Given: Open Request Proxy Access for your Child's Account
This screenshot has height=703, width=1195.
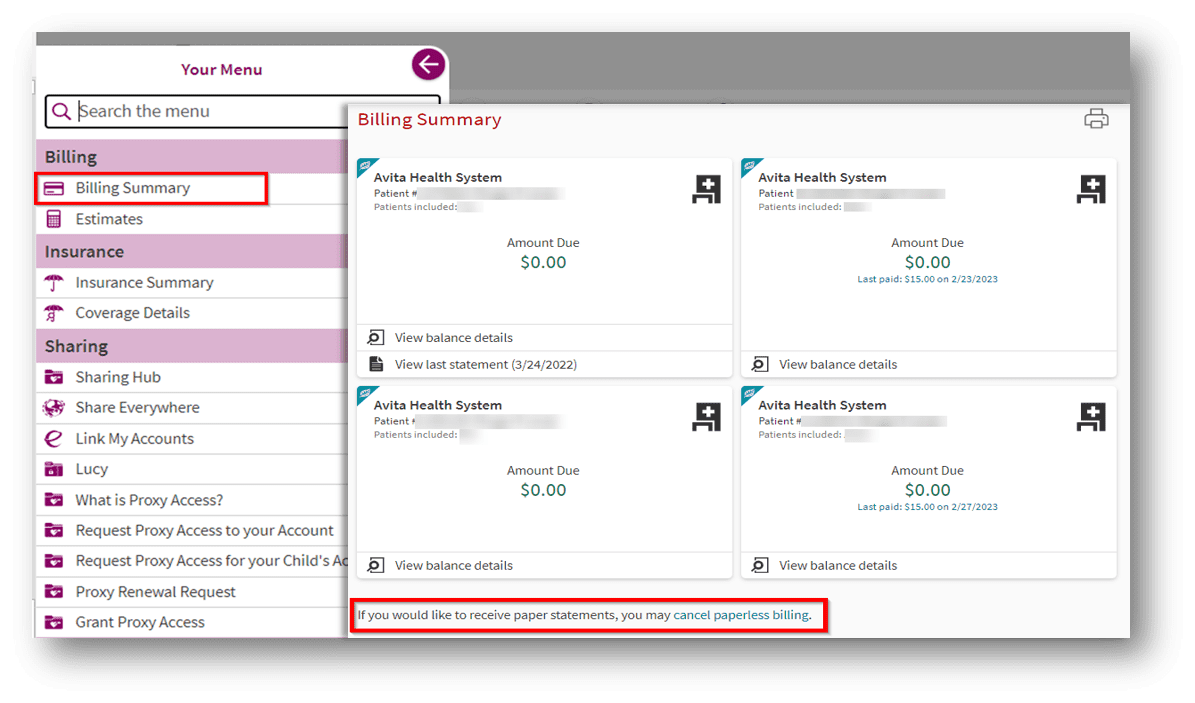Looking at the screenshot, I should [192, 561].
